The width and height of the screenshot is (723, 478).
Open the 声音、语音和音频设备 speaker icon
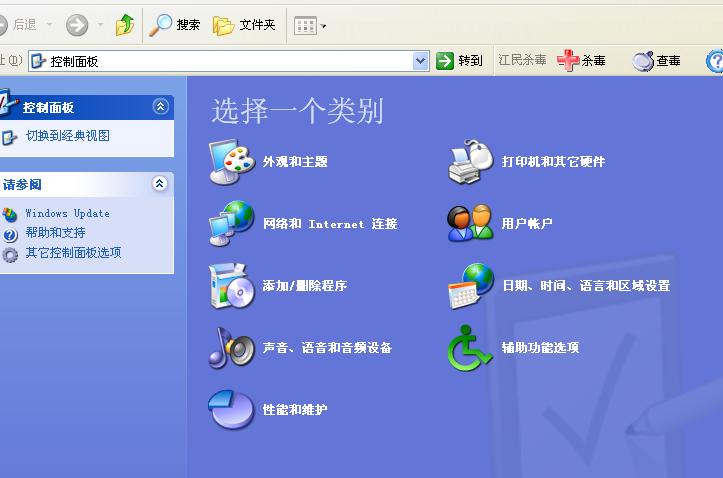(x=231, y=348)
